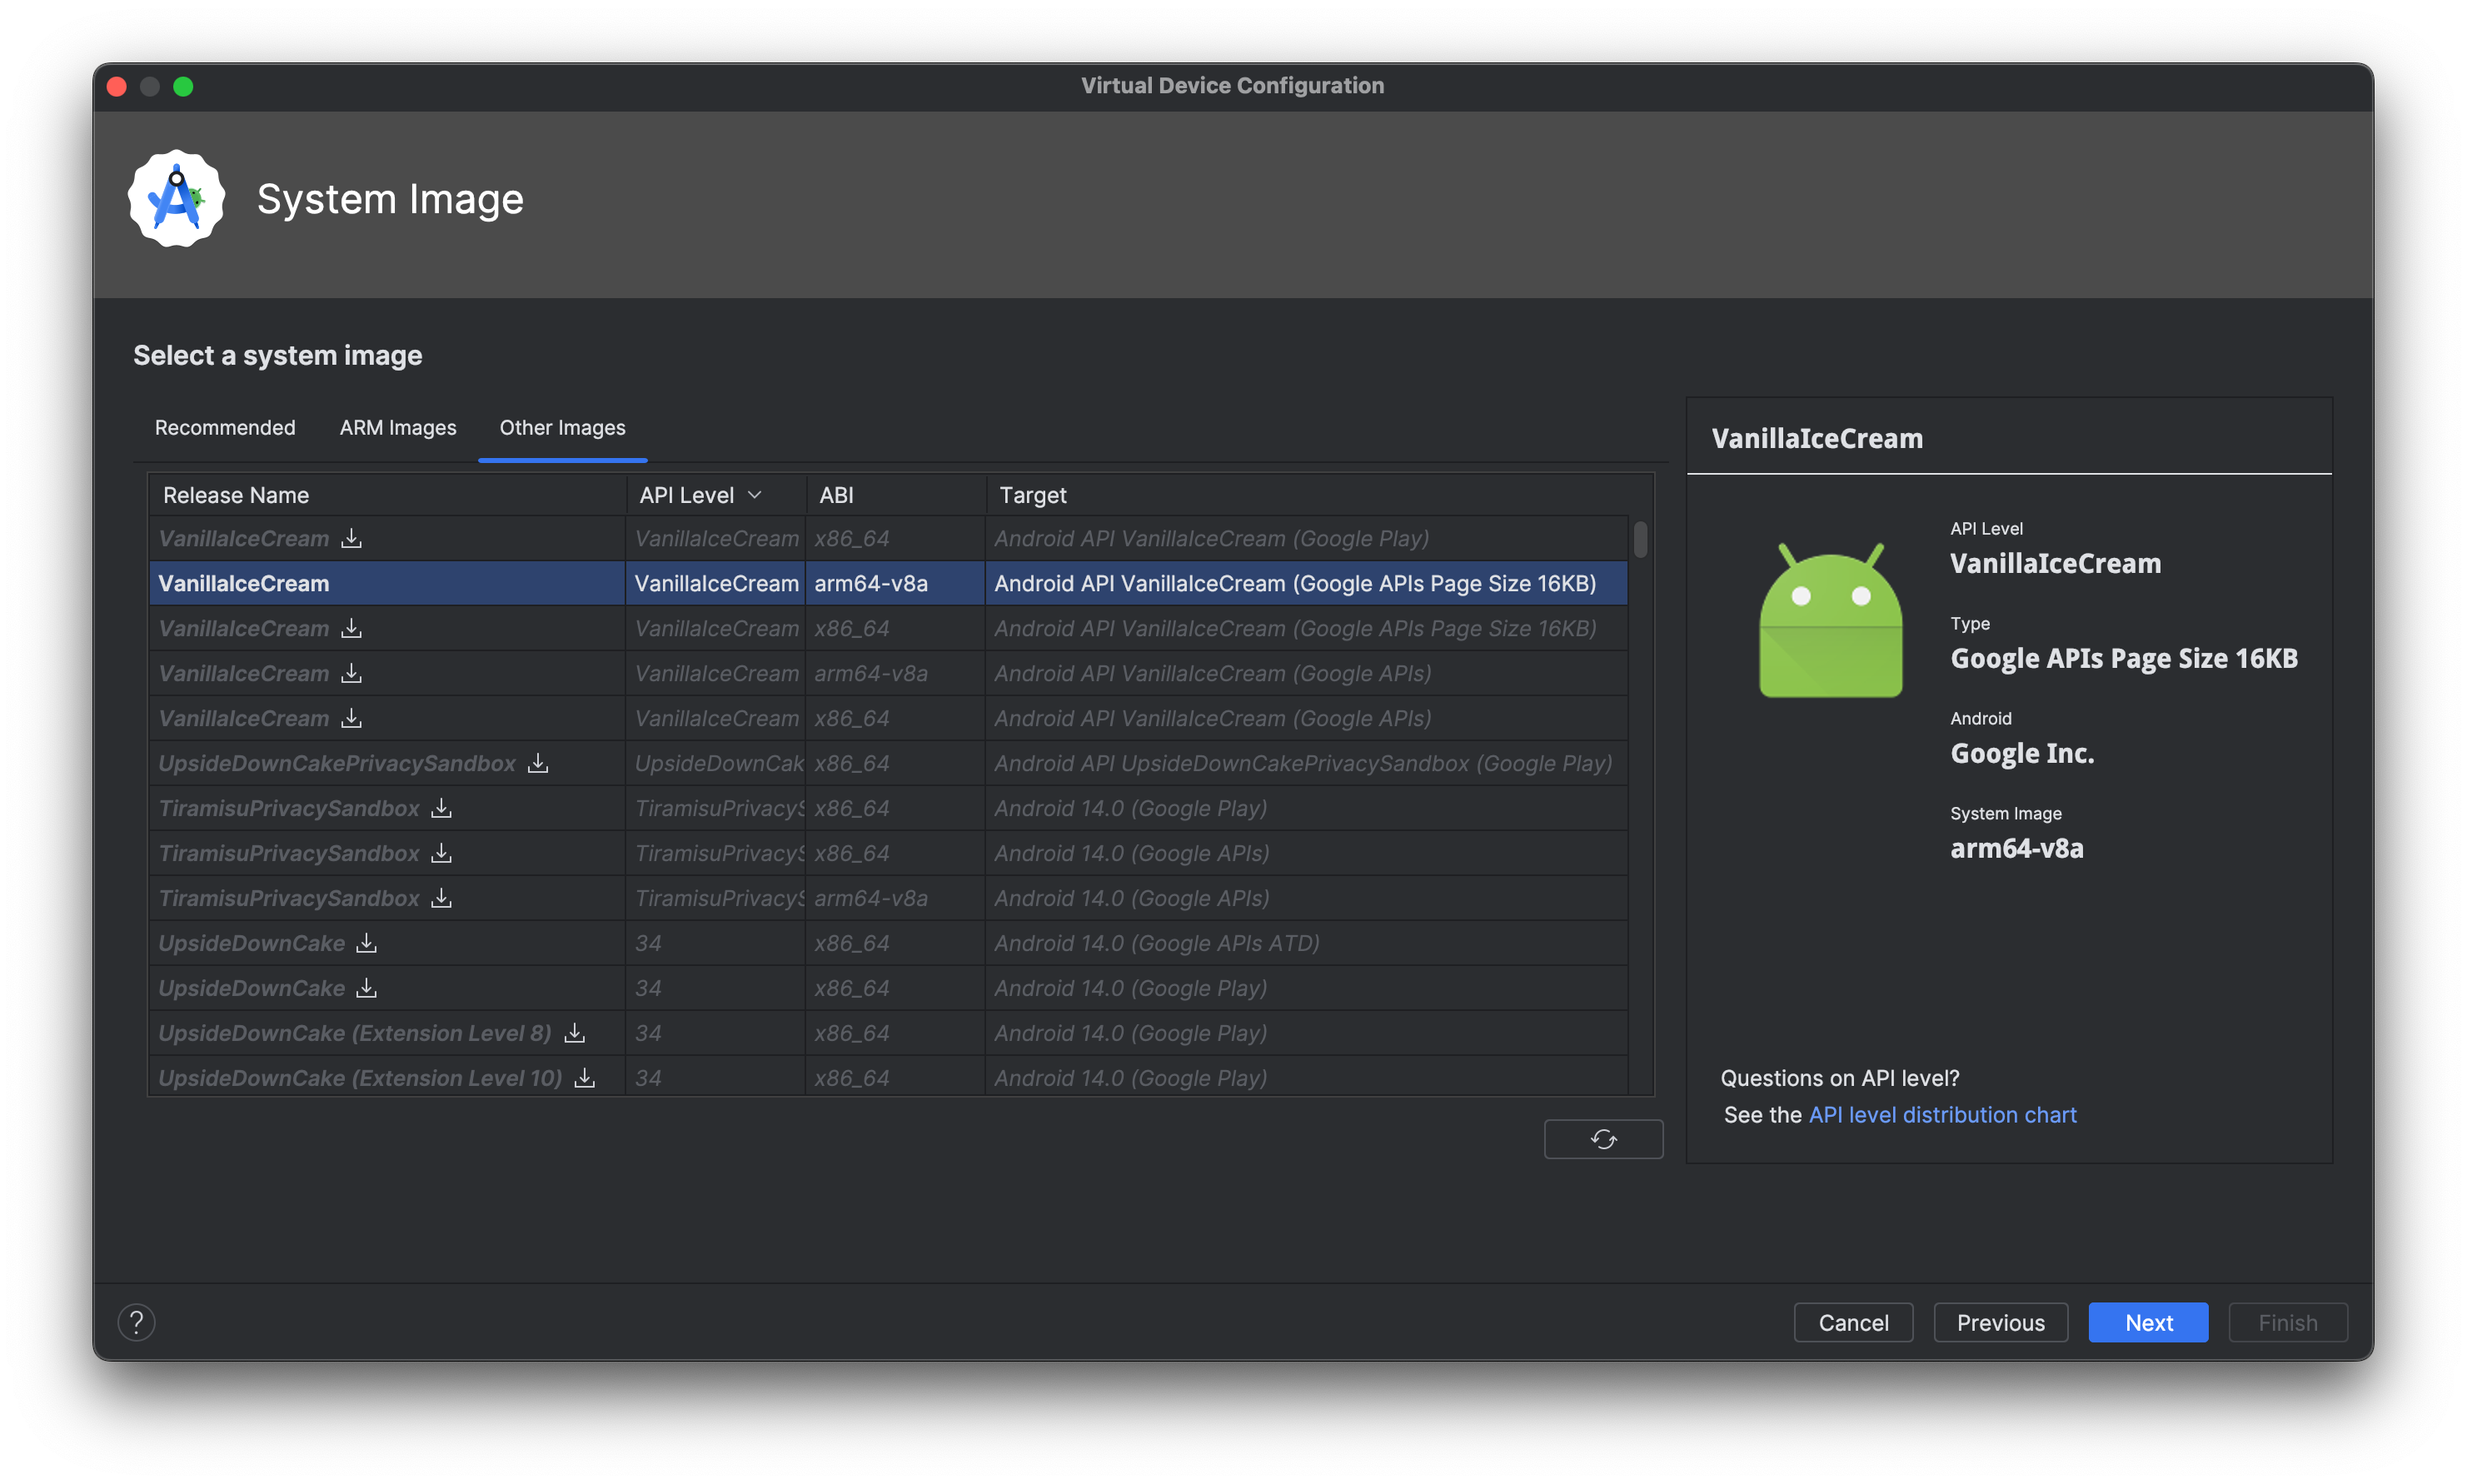Switch to the ARM Images tab
Viewport: 2467px width, 1484px height.
pos(396,426)
